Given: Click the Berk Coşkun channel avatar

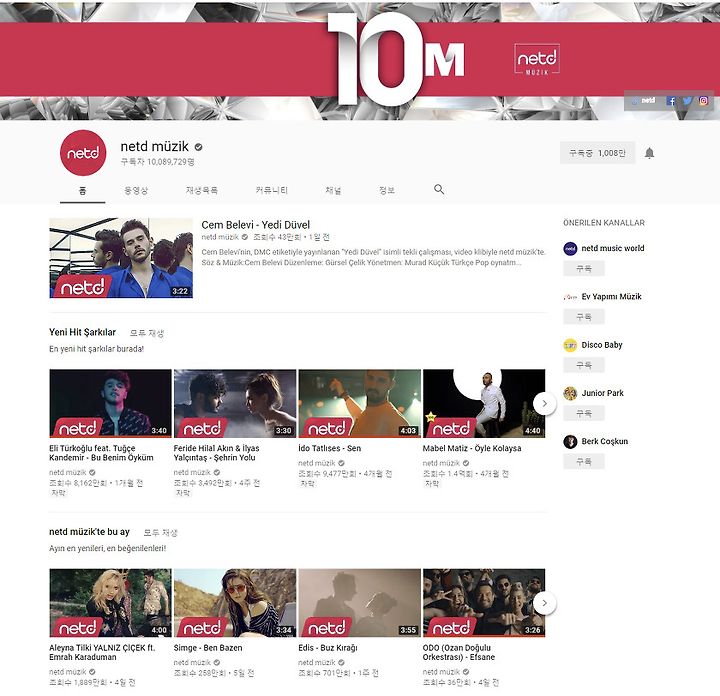Looking at the screenshot, I should [570, 441].
